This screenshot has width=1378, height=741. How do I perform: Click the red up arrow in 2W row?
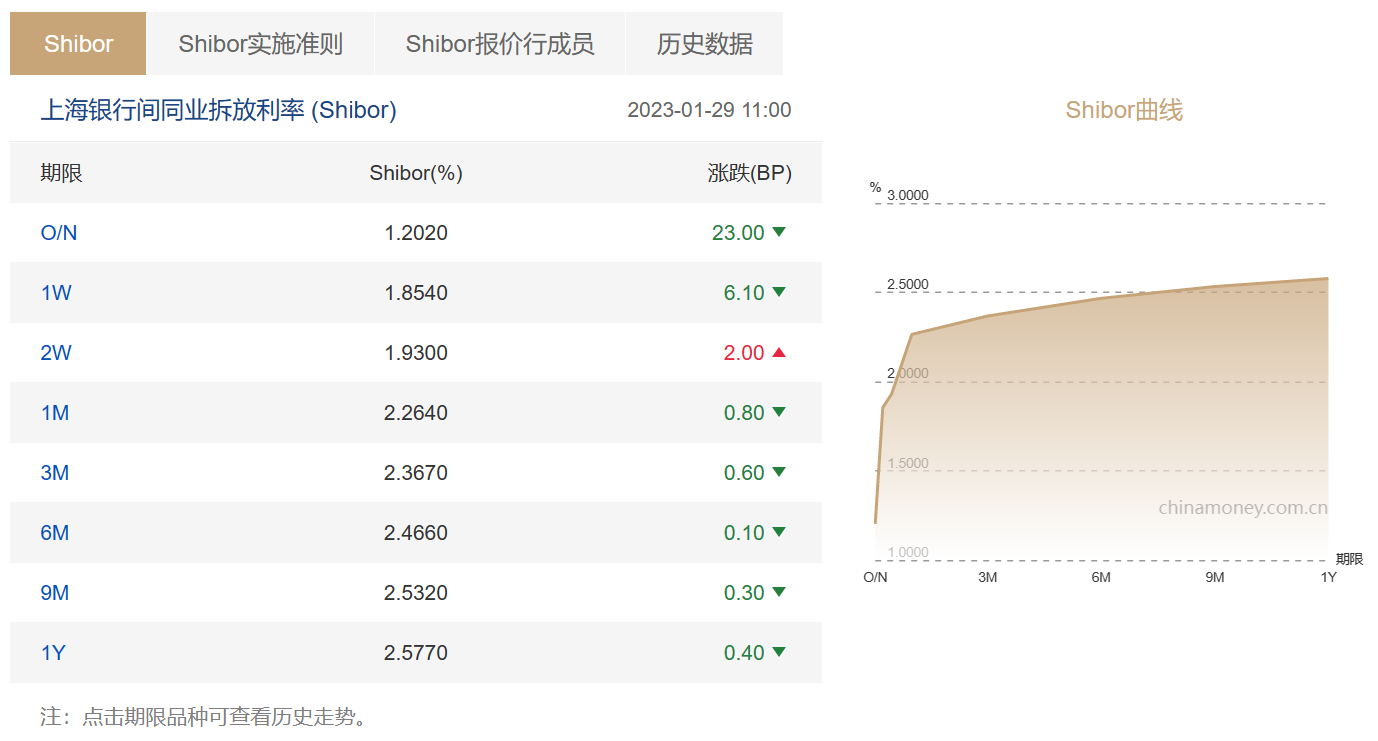(x=779, y=352)
